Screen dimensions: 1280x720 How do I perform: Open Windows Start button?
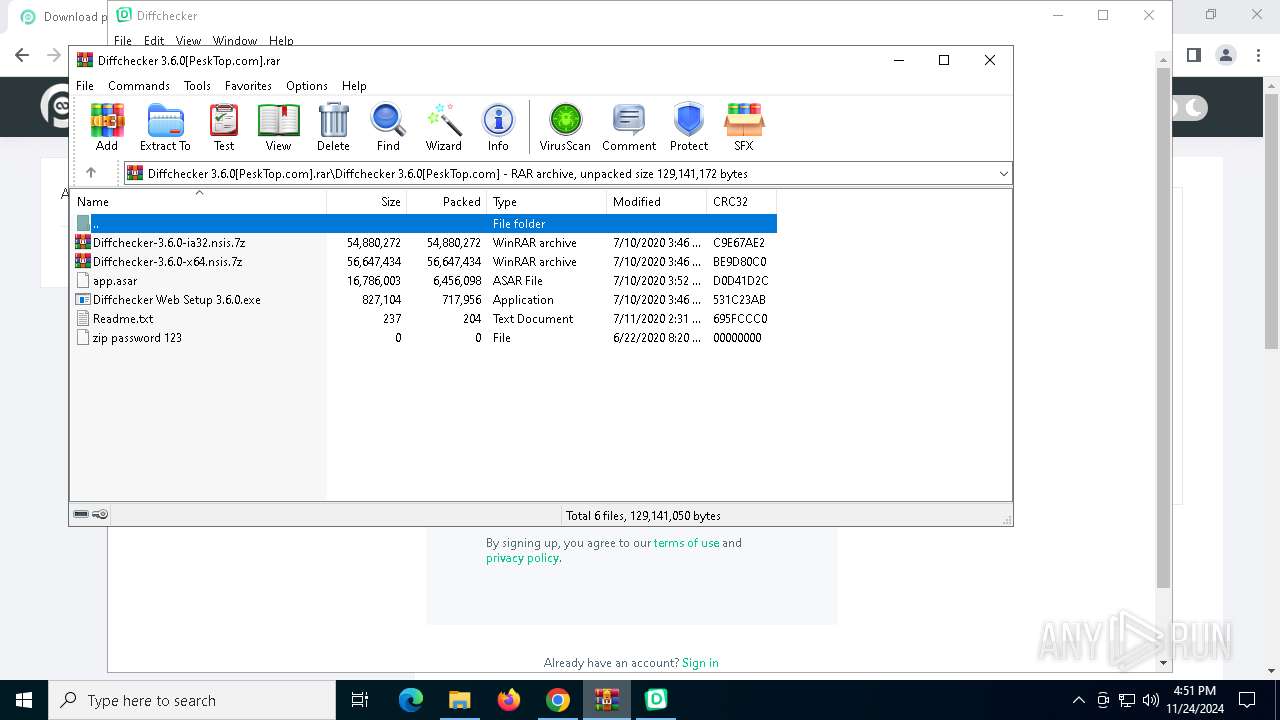click(24, 700)
